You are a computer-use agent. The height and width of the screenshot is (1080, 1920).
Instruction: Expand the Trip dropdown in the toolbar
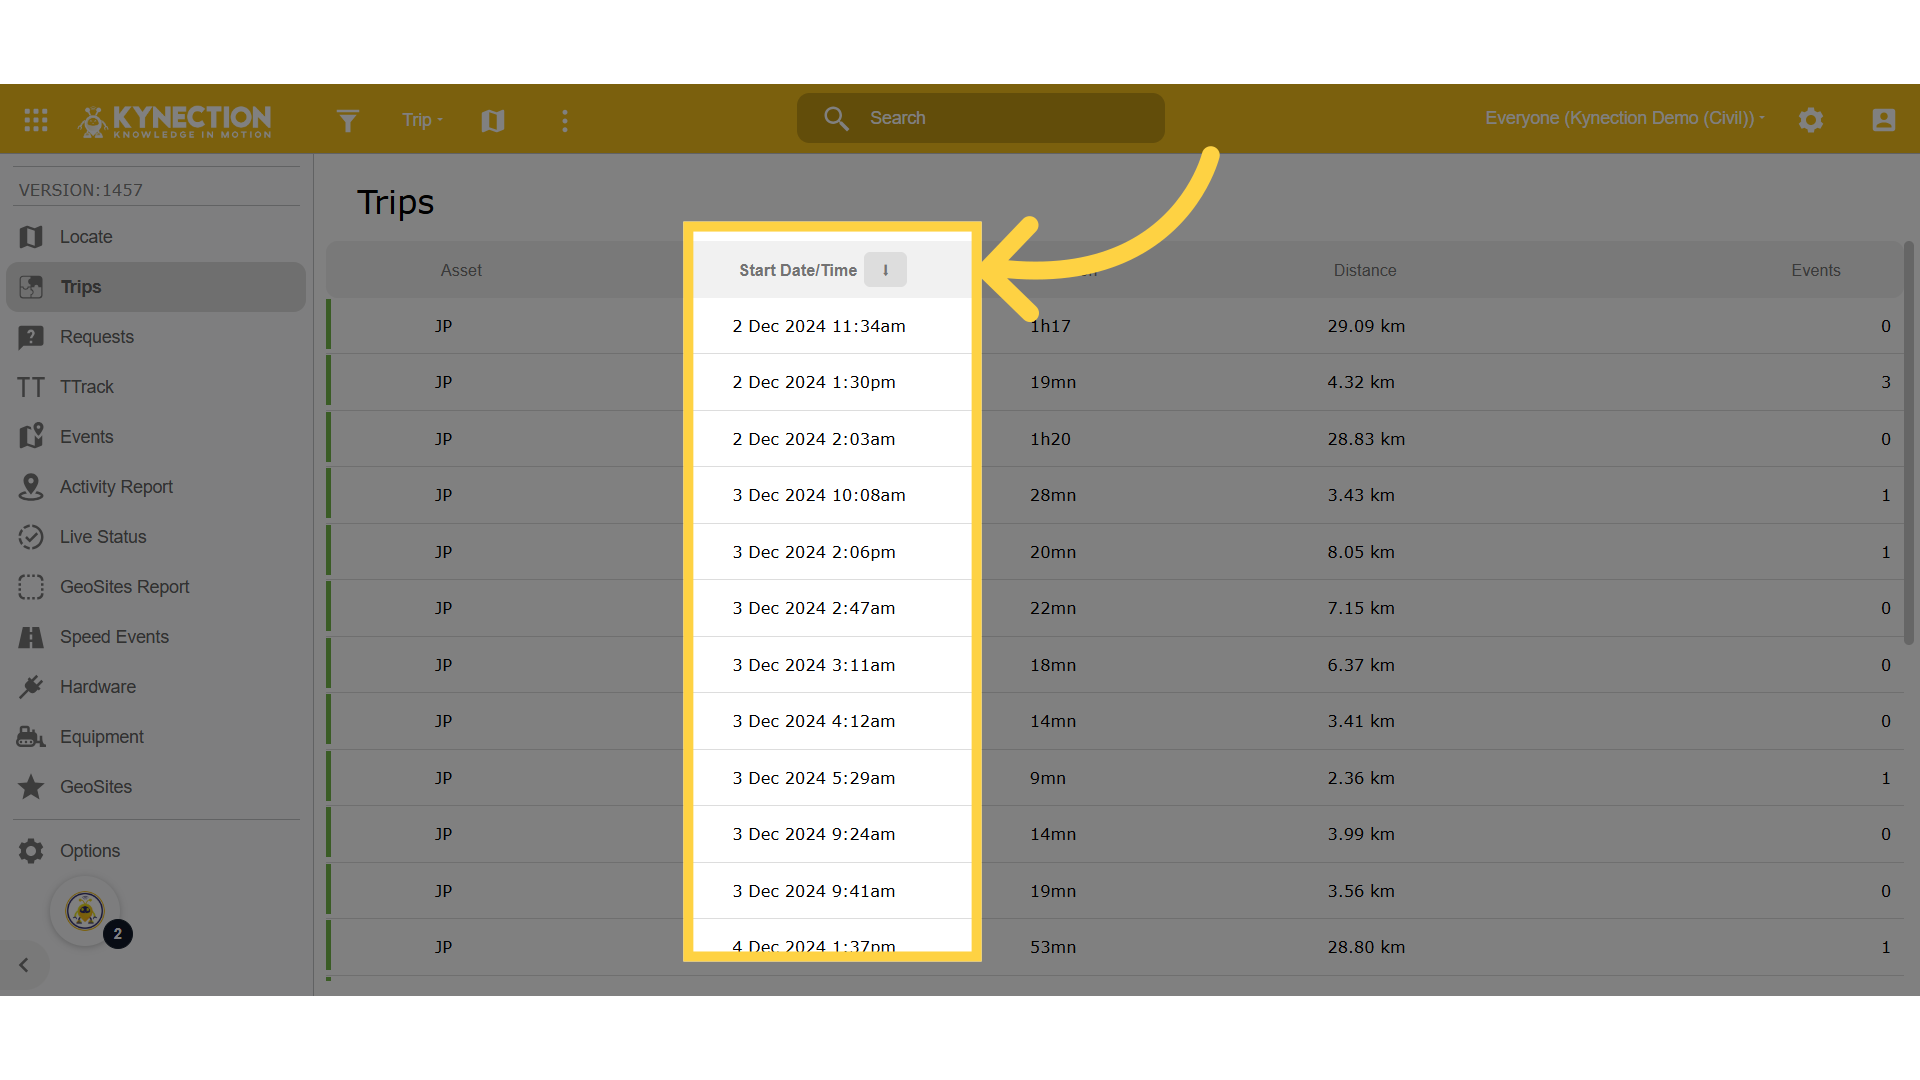click(x=422, y=120)
